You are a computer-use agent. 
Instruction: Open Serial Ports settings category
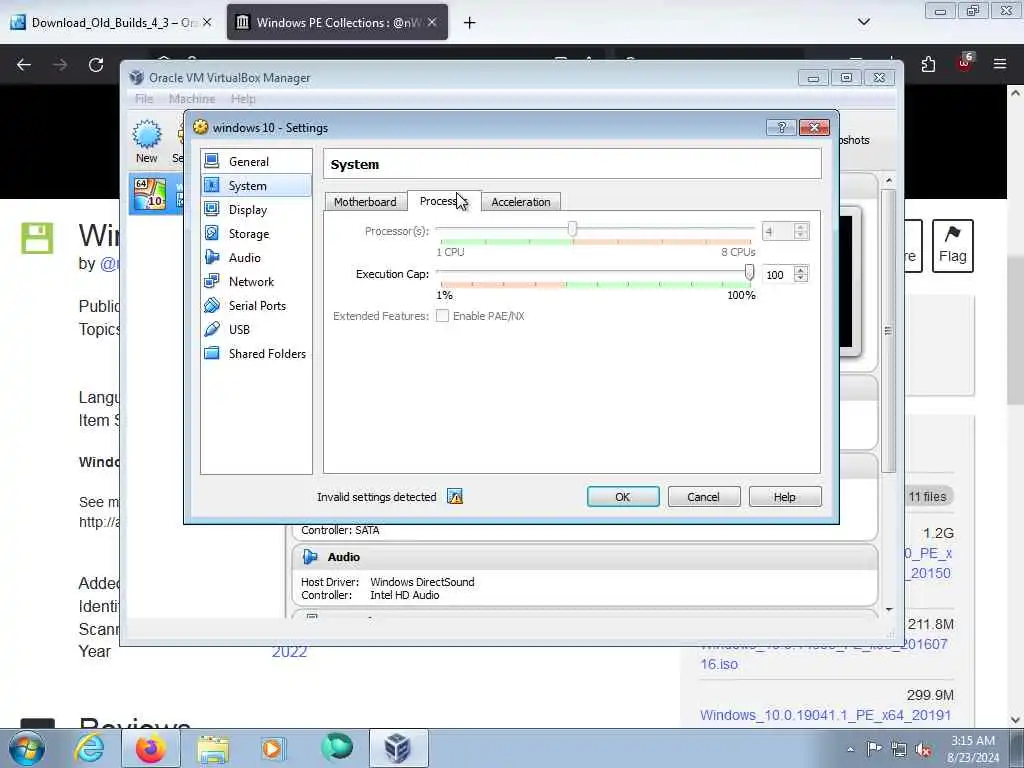pos(256,306)
